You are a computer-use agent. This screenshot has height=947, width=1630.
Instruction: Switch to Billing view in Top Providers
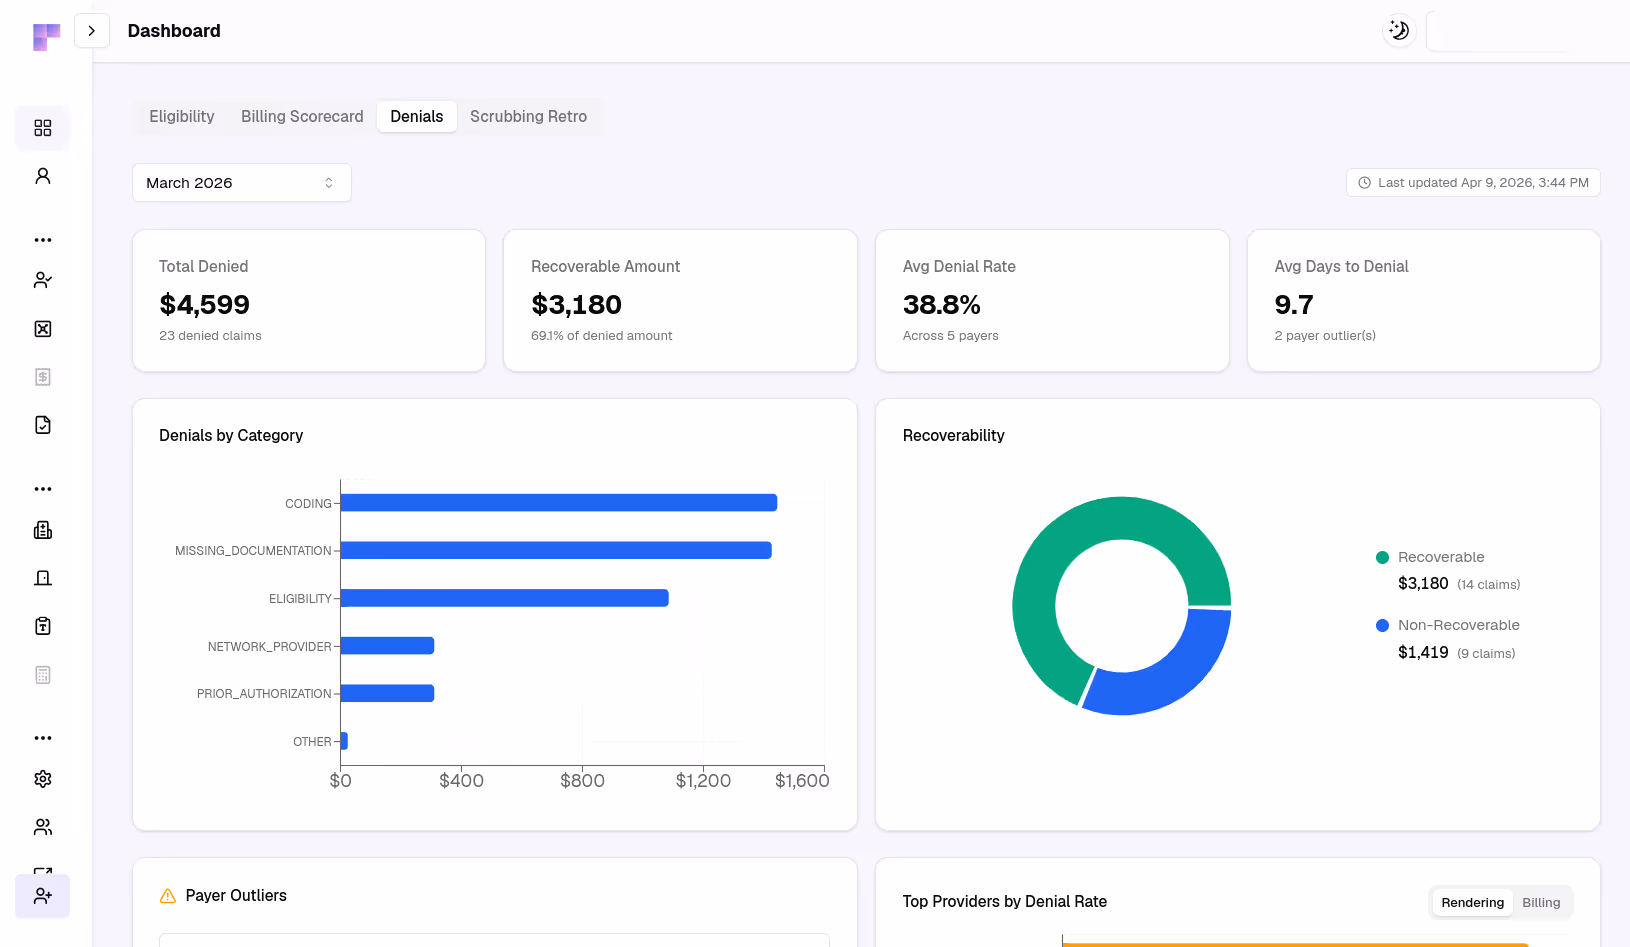[x=1540, y=902]
